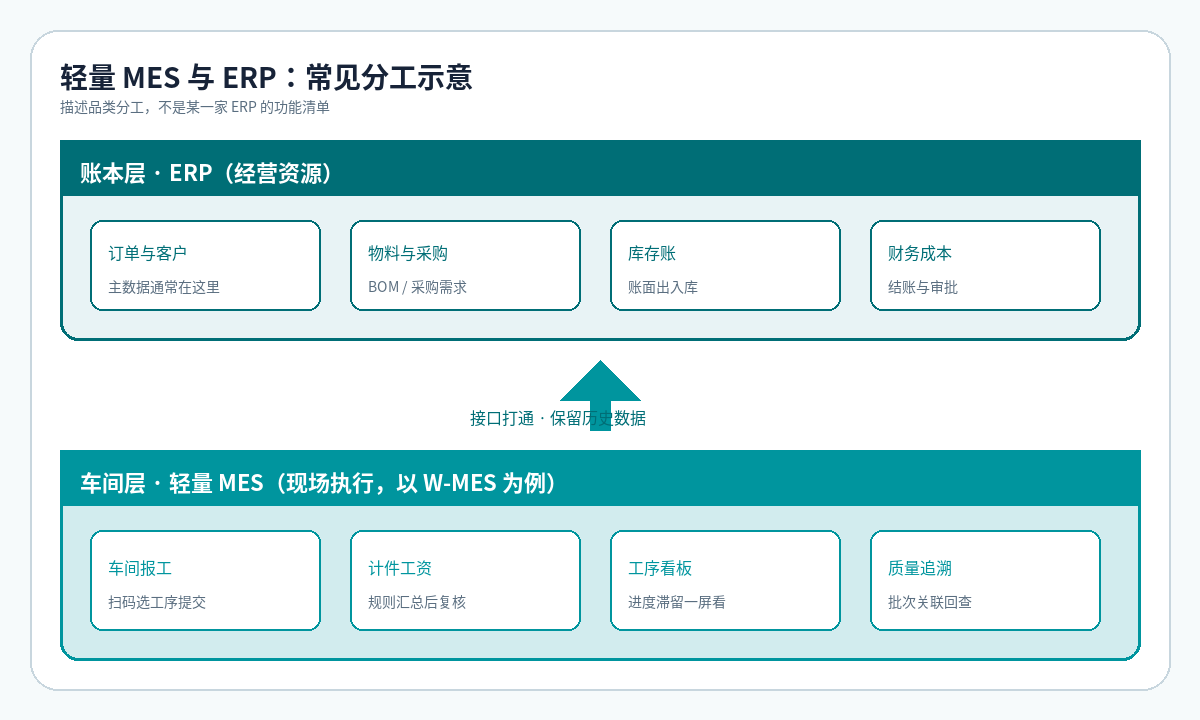Click the 'BOM / 采购需求' description

click(x=417, y=287)
